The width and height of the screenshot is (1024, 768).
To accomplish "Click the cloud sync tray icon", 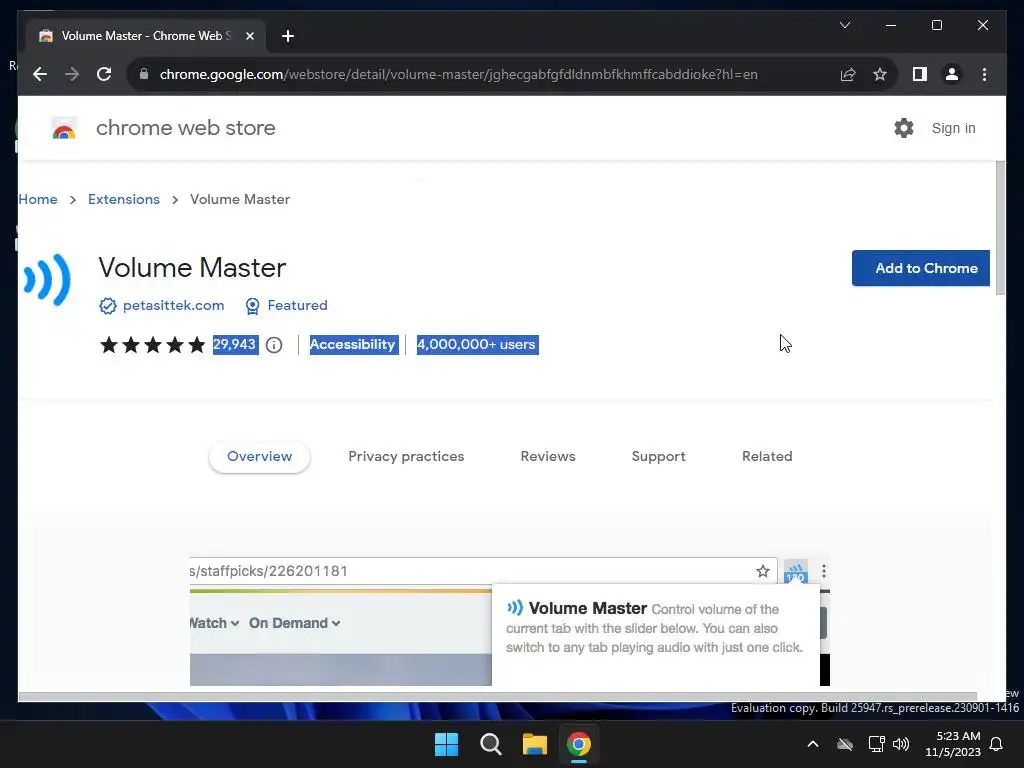I will coord(845,744).
